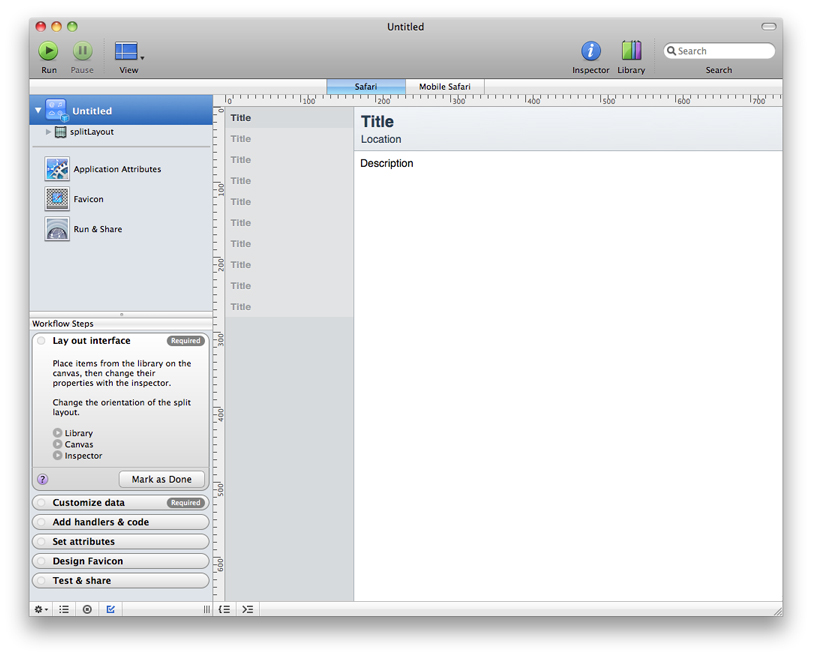
Task: Click the Mark as Done button
Action: click(x=161, y=479)
